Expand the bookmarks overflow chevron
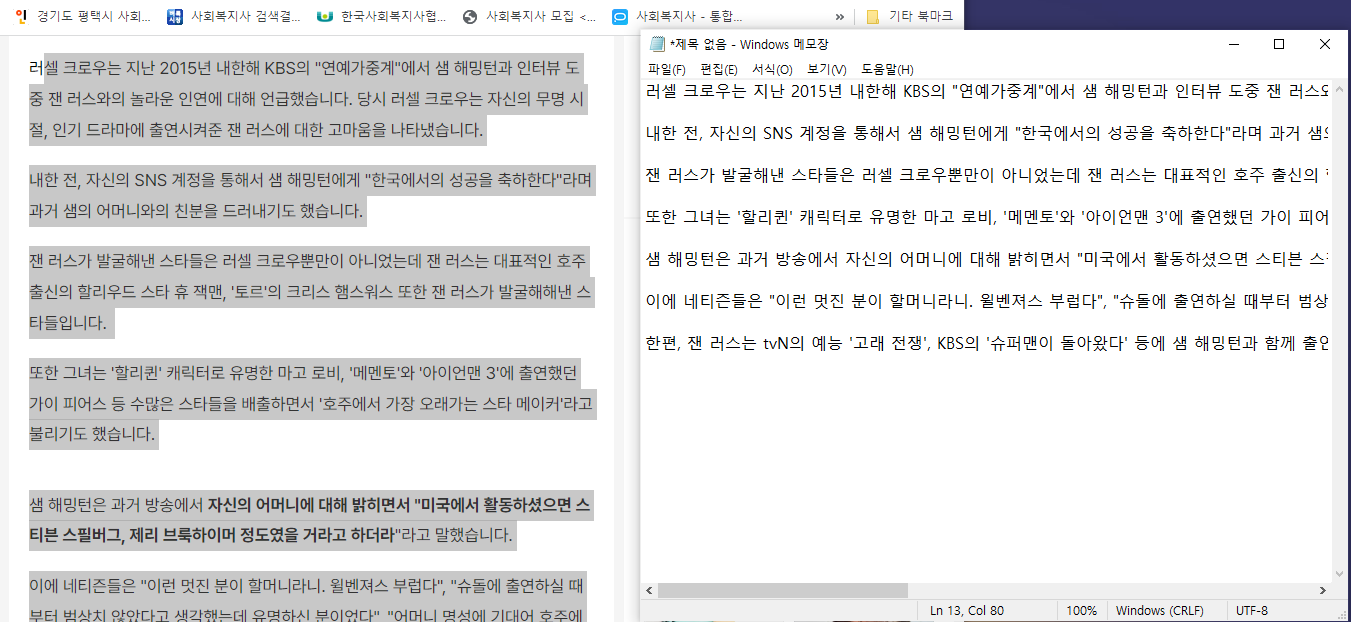The width and height of the screenshot is (1351, 622). click(840, 16)
